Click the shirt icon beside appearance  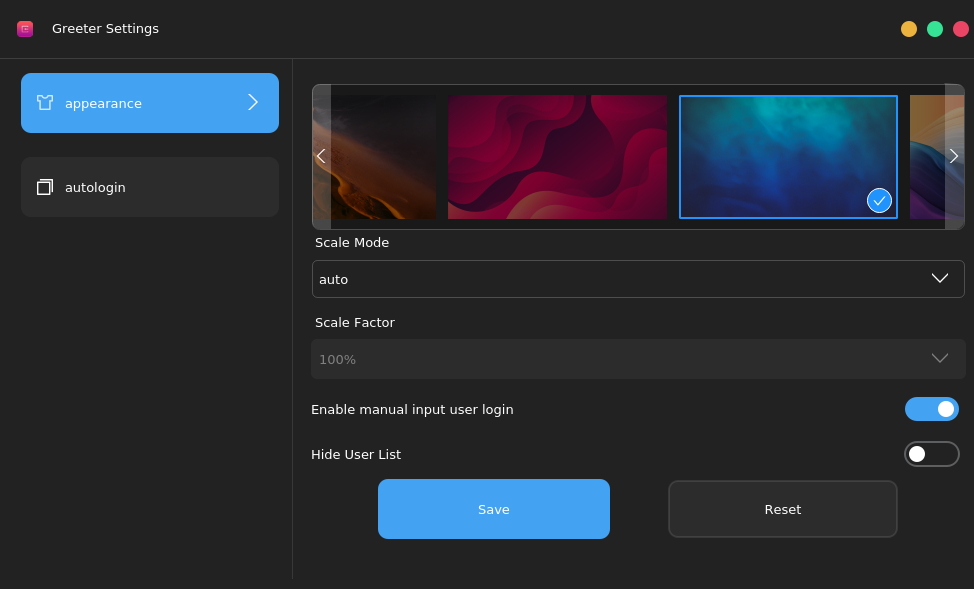pos(45,103)
